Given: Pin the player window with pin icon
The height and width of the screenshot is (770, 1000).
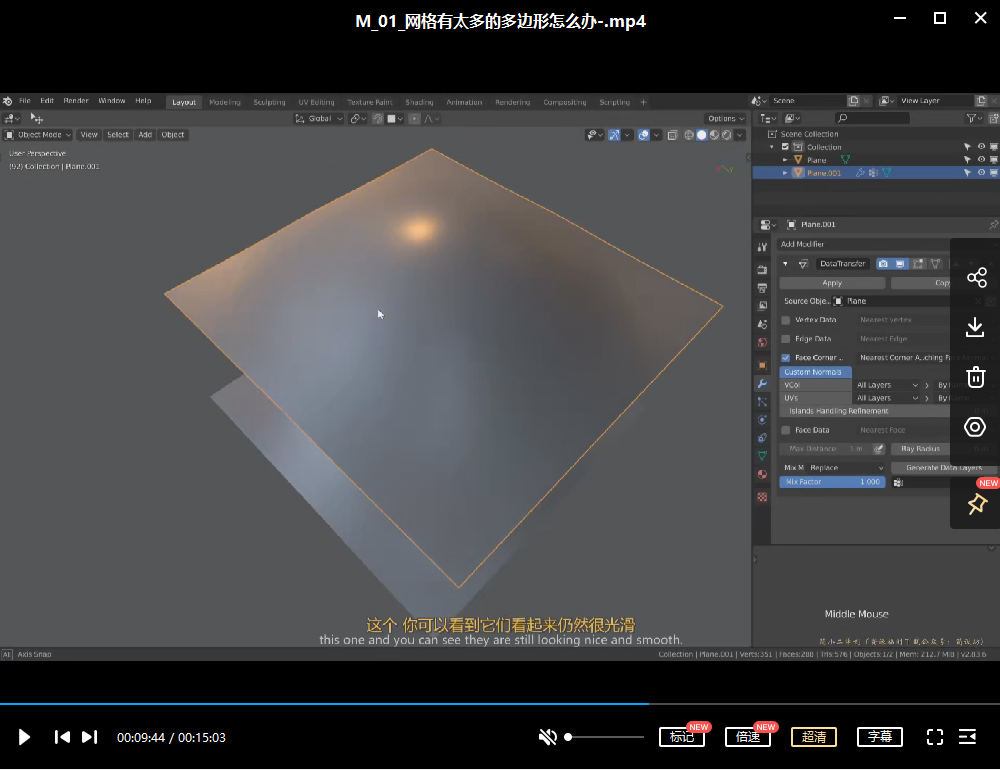Looking at the screenshot, I should pos(976,505).
